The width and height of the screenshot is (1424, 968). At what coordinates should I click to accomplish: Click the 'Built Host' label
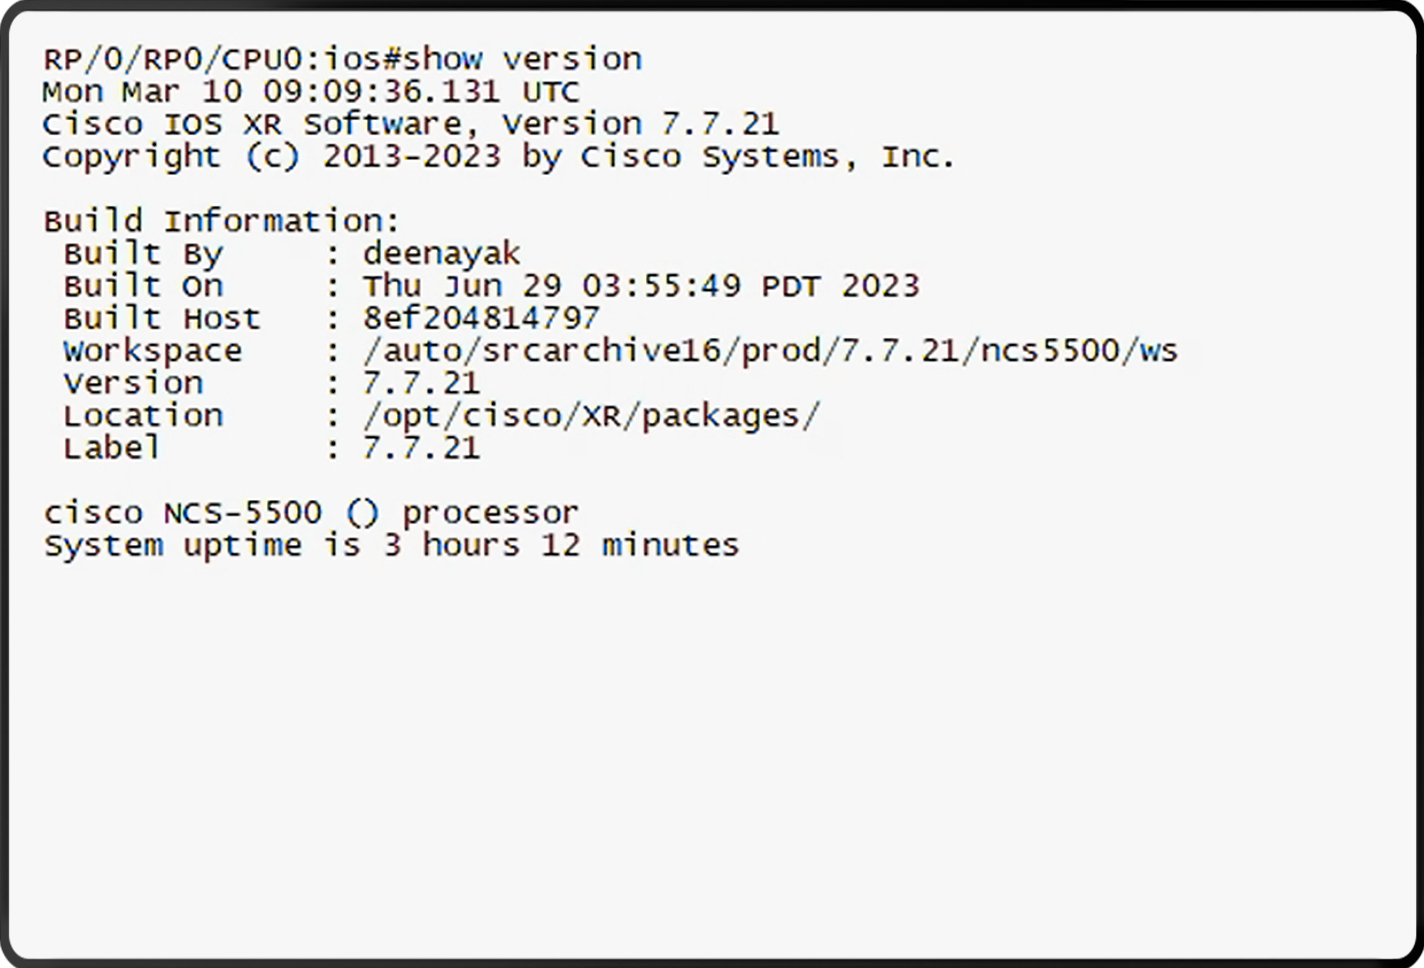162,319
